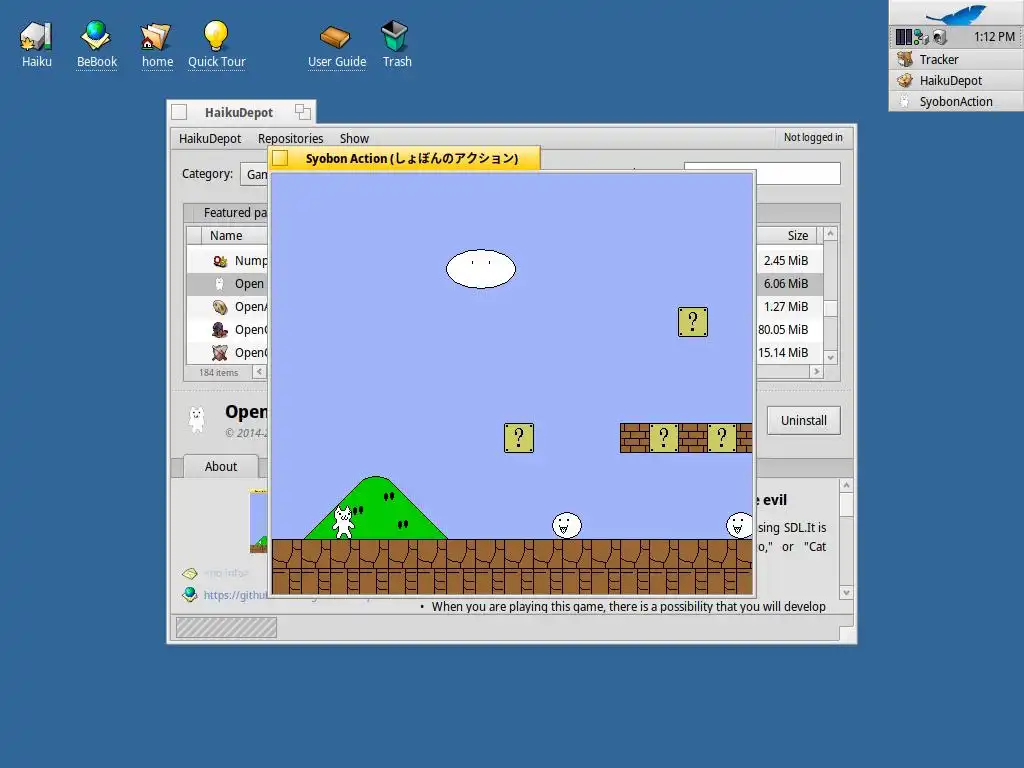Click the white cat package icon in details

(x=197, y=419)
